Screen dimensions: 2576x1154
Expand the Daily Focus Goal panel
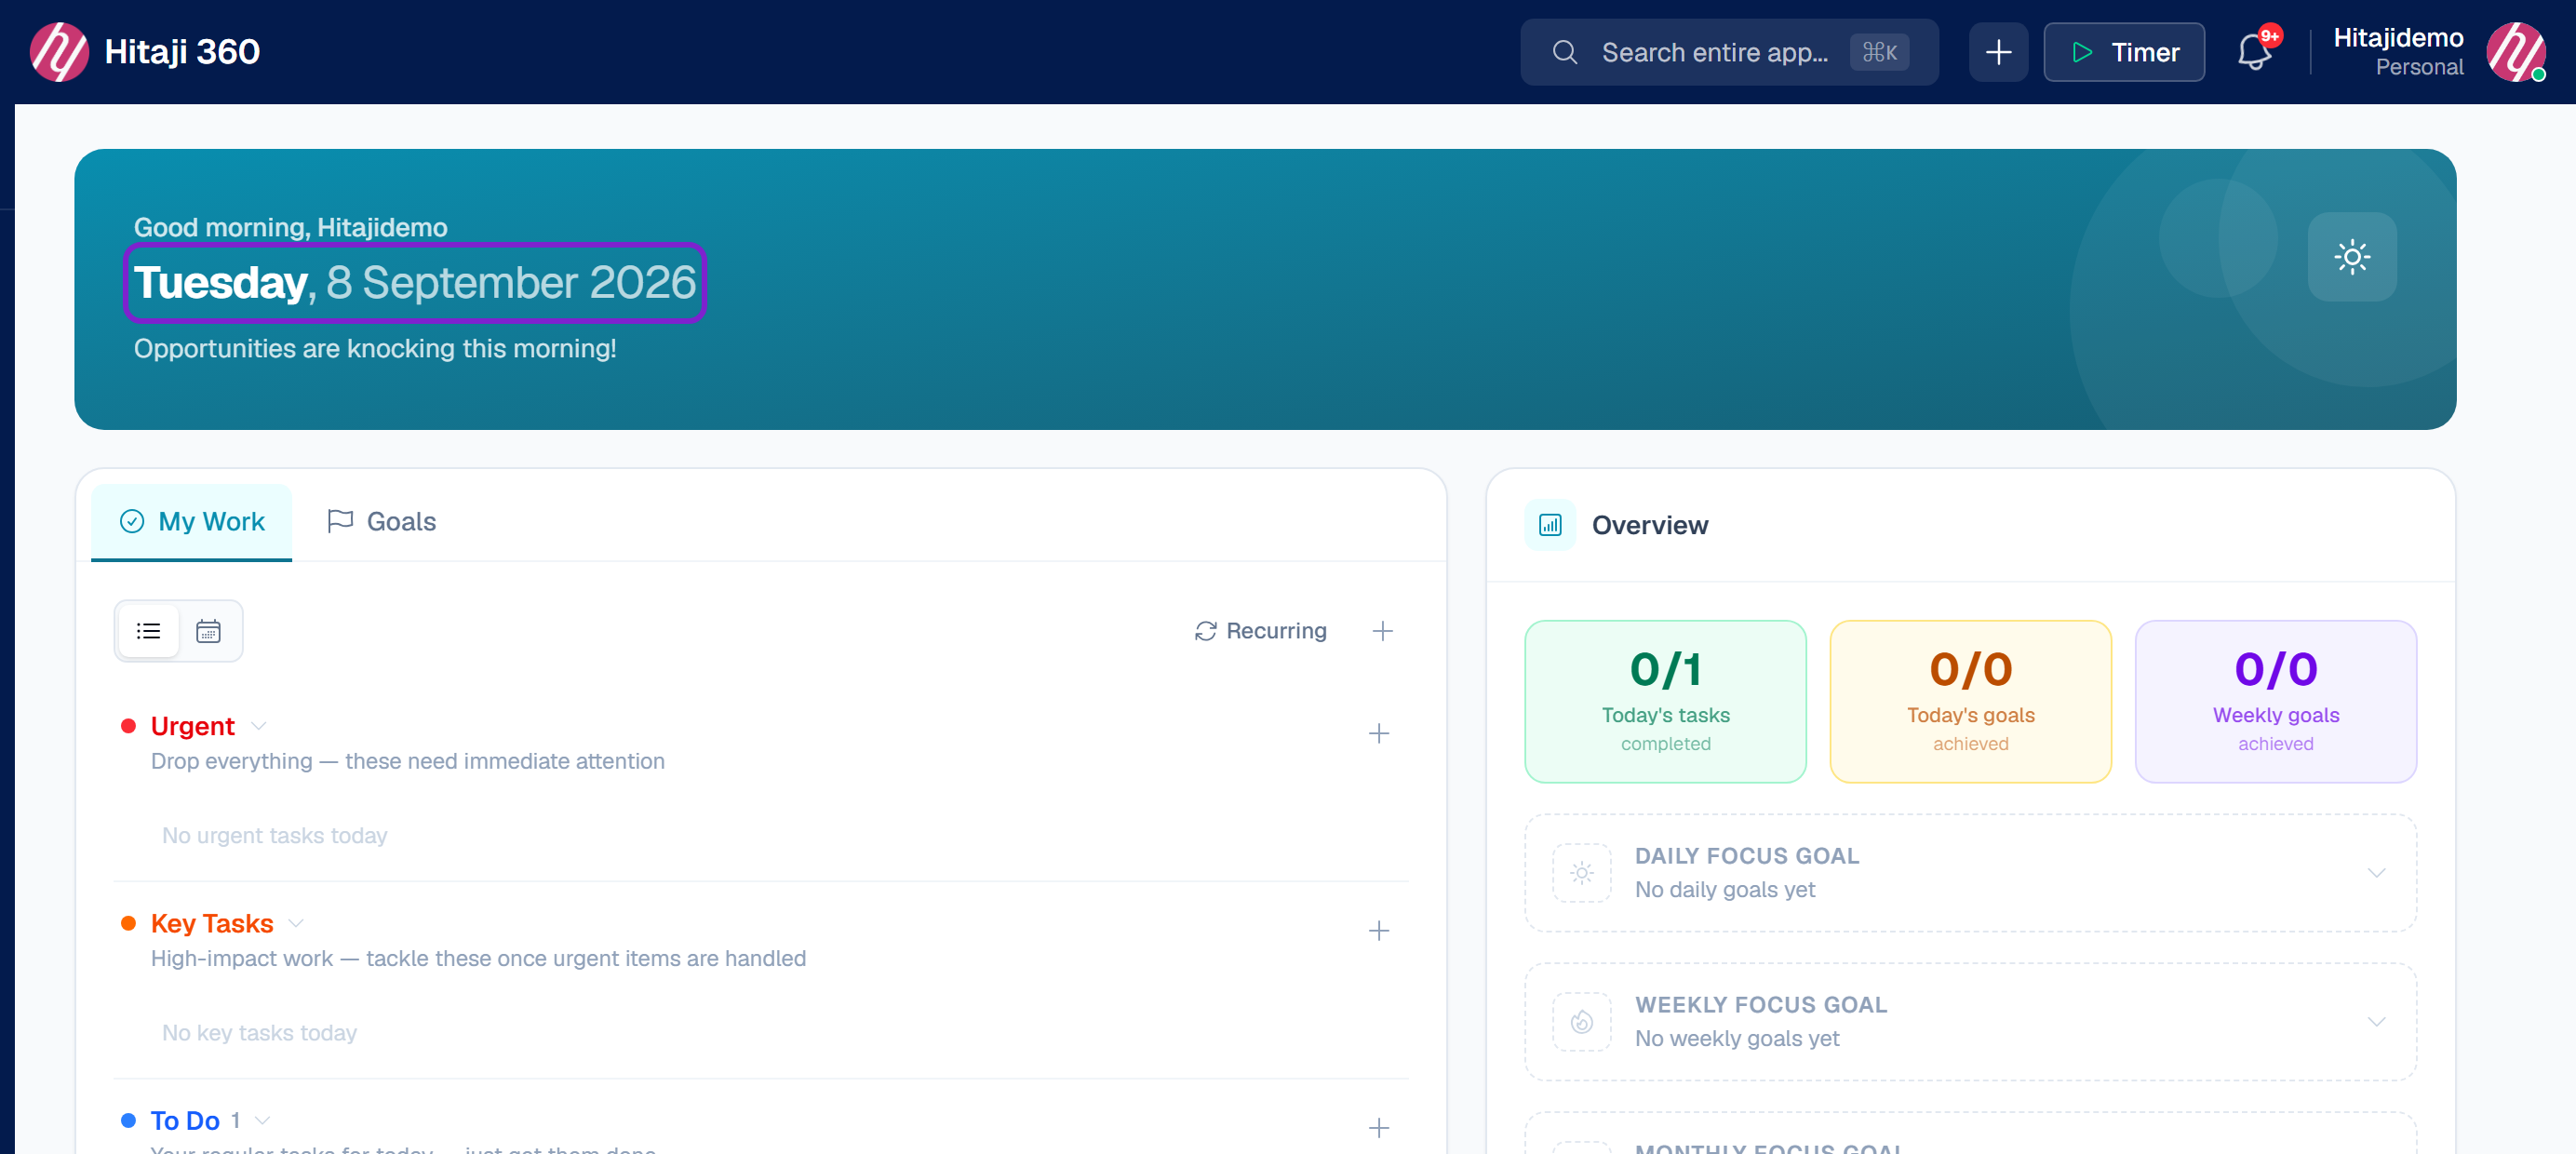click(2376, 873)
